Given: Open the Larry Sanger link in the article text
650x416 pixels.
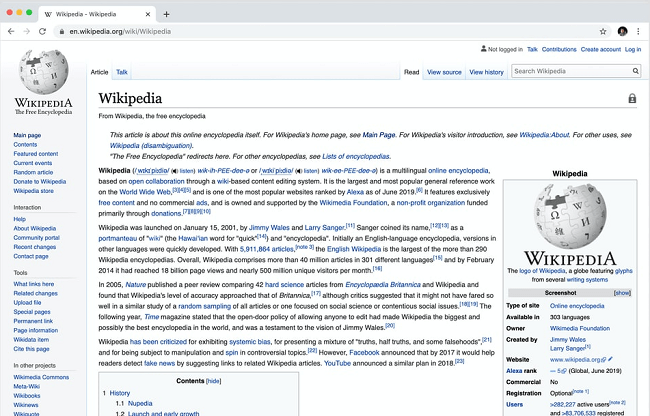Looking at the screenshot, I should click(325, 227).
